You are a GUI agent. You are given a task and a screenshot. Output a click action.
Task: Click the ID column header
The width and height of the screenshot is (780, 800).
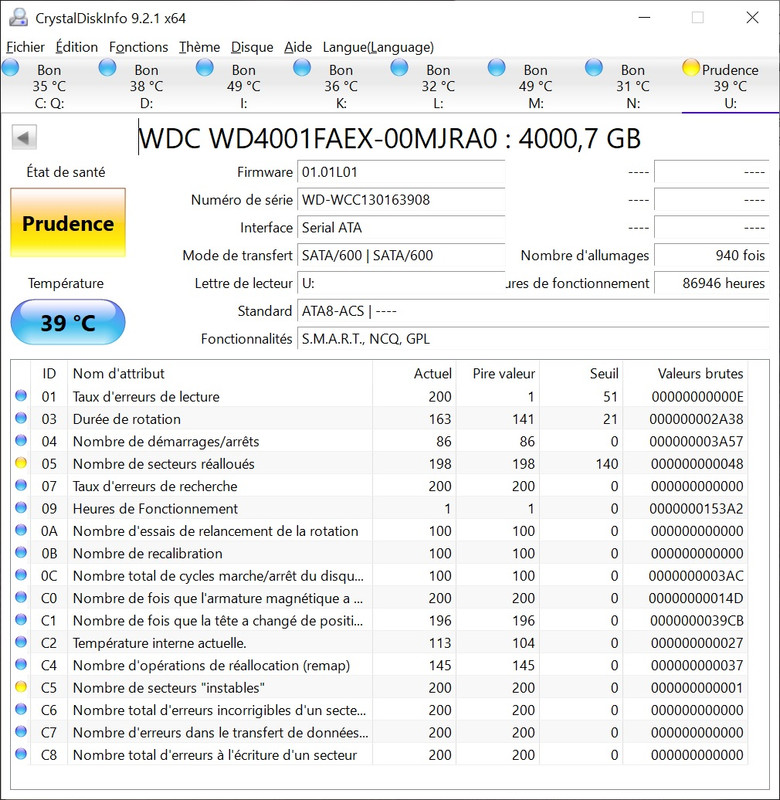[x=49, y=373]
